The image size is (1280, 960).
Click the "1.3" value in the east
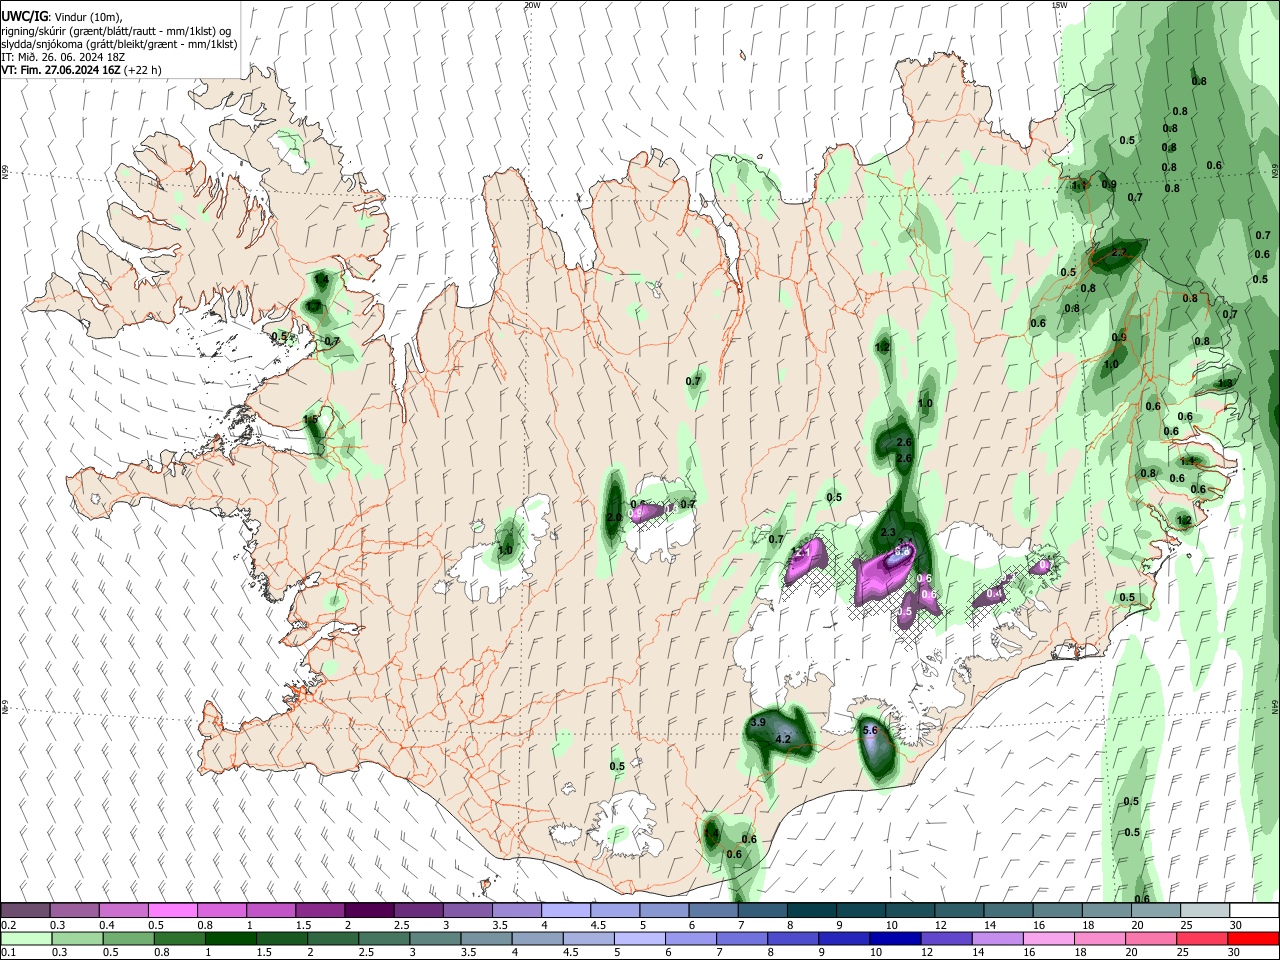click(1225, 383)
